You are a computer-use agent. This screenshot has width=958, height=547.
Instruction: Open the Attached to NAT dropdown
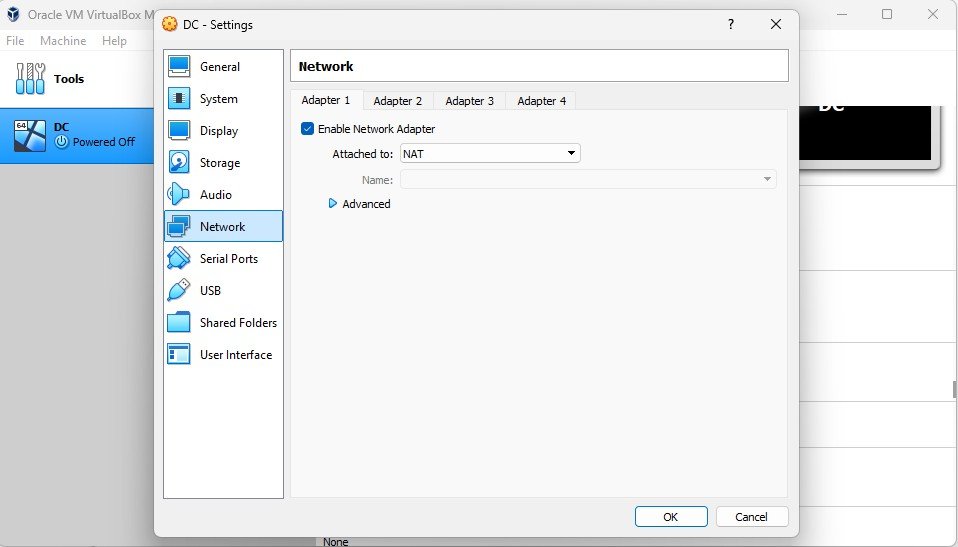pos(490,153)
